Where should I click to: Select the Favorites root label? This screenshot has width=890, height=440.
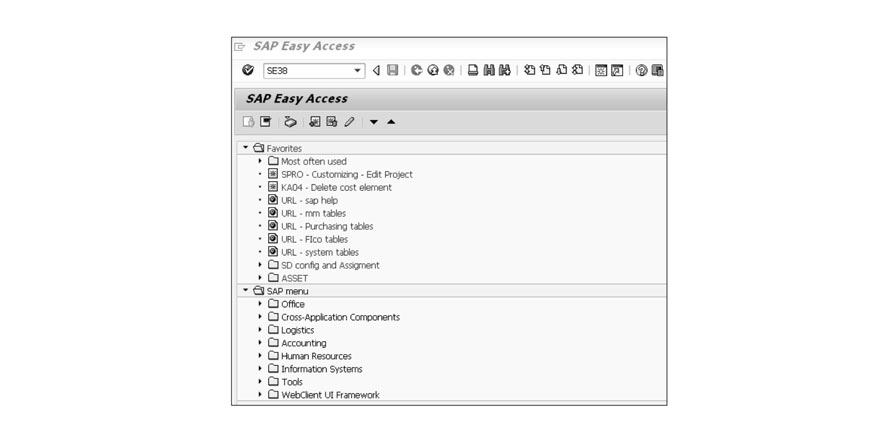(284, 148)
